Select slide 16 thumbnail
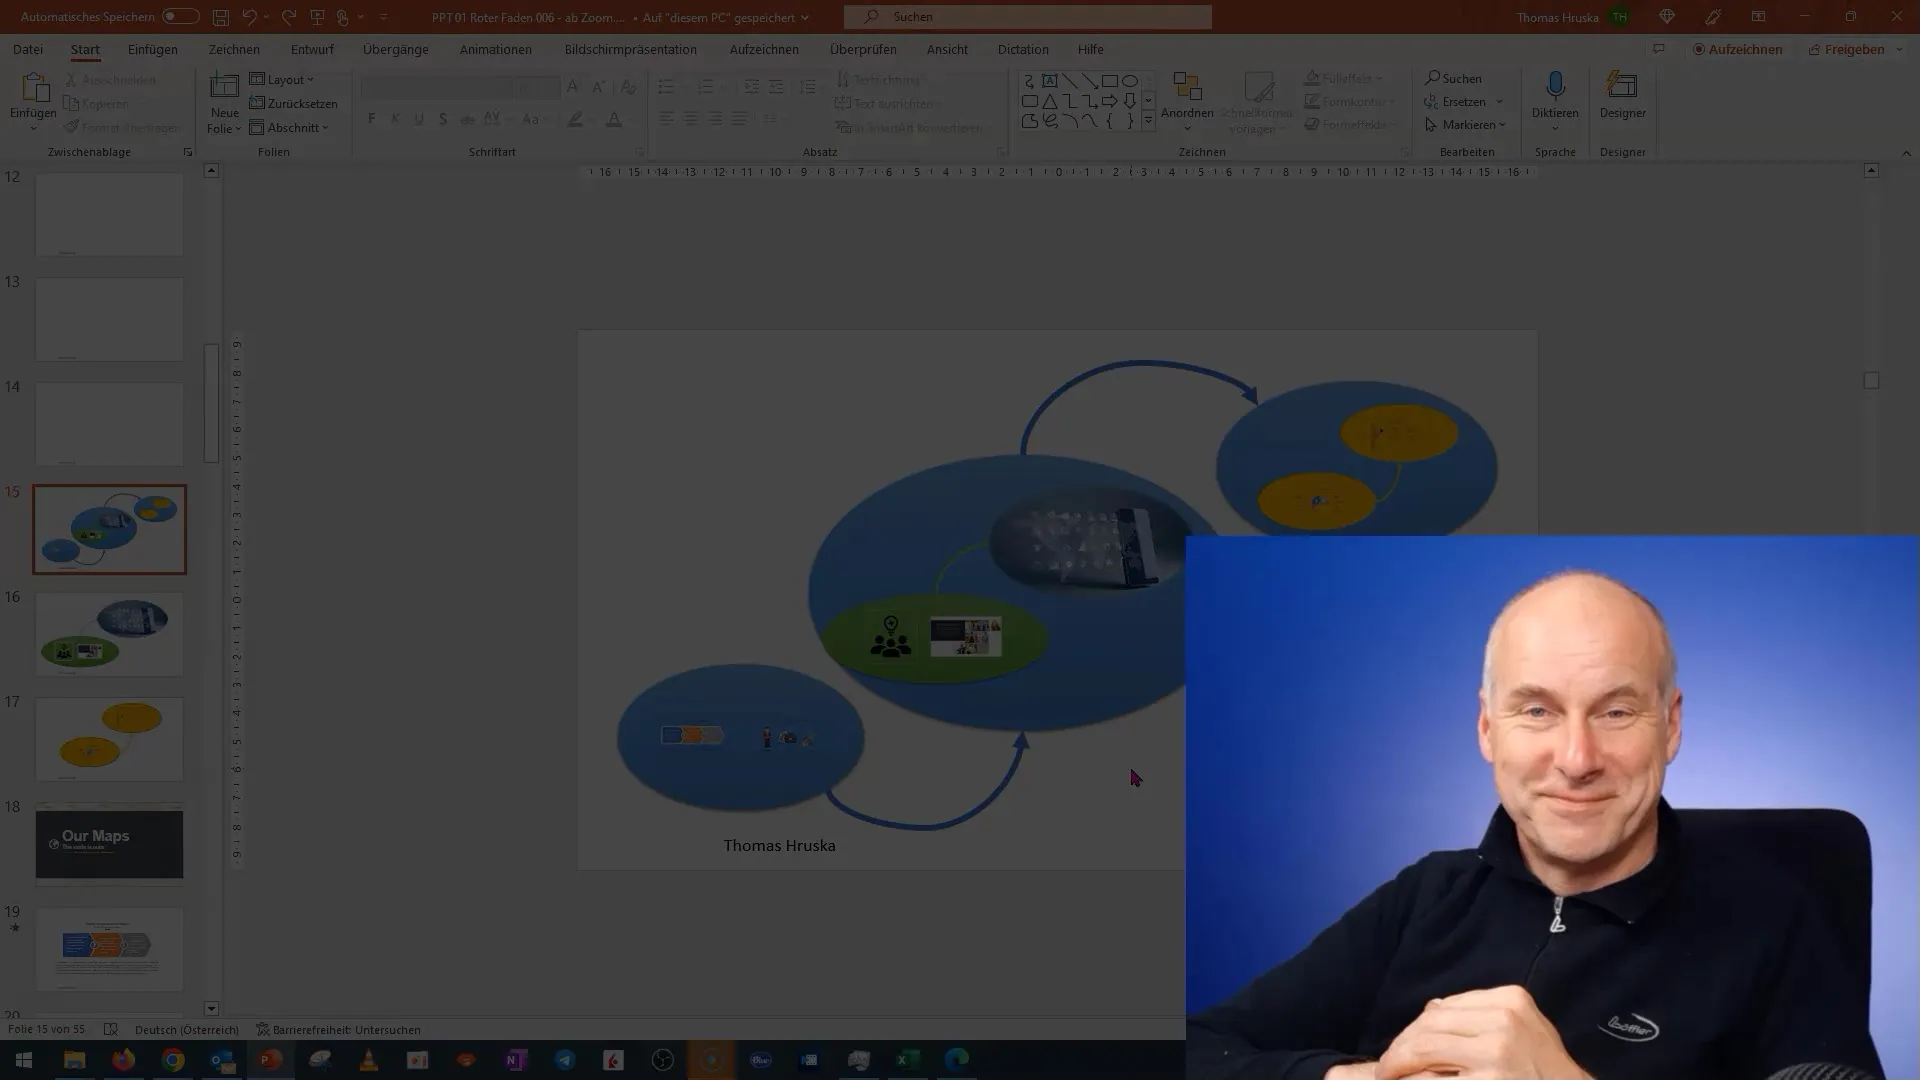Screen dimensions: 1920x1080 coord(110,635)
